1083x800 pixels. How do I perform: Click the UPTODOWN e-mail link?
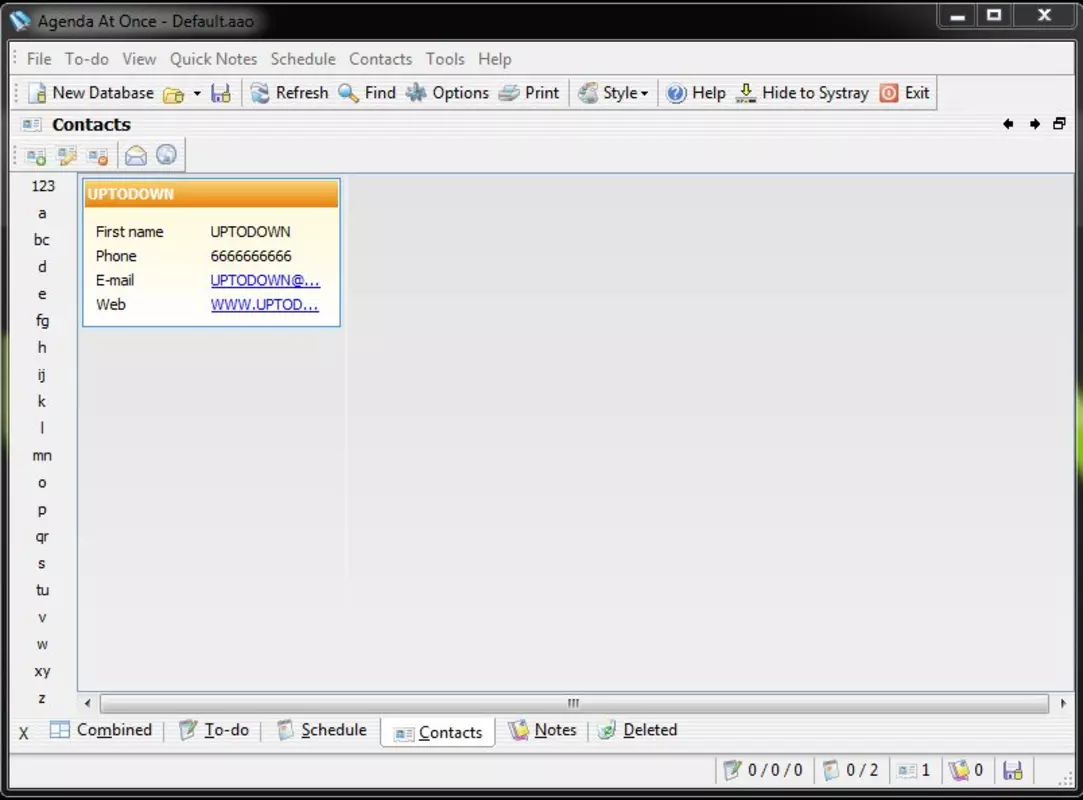point(265,280)
